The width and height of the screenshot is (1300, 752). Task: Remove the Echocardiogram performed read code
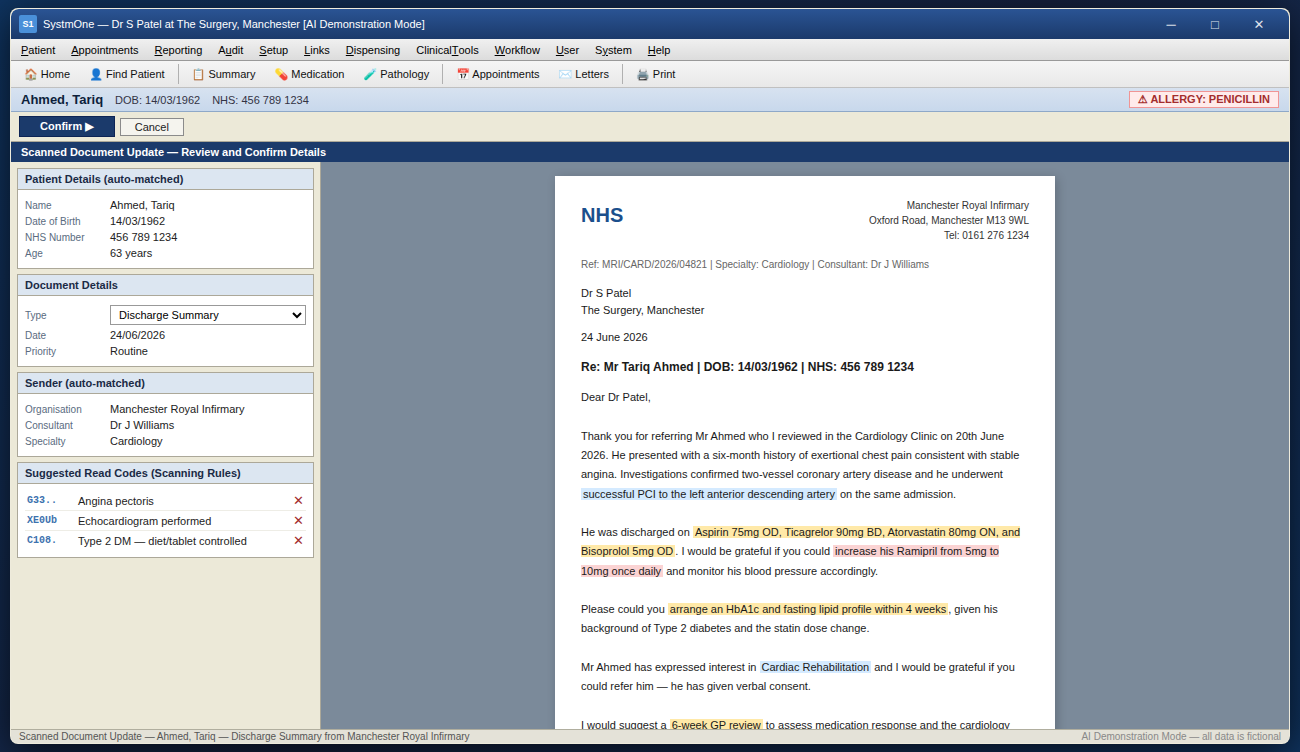tap(298, 521)
